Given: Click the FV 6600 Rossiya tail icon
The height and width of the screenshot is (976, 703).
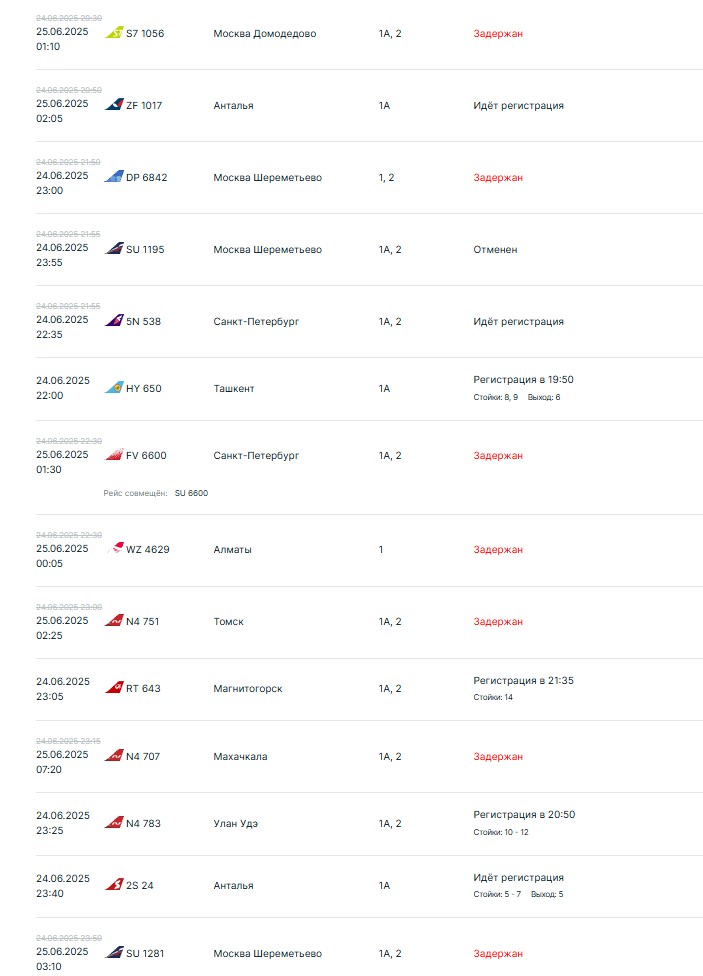Looking at the screenshot, I should pos(114,455).
